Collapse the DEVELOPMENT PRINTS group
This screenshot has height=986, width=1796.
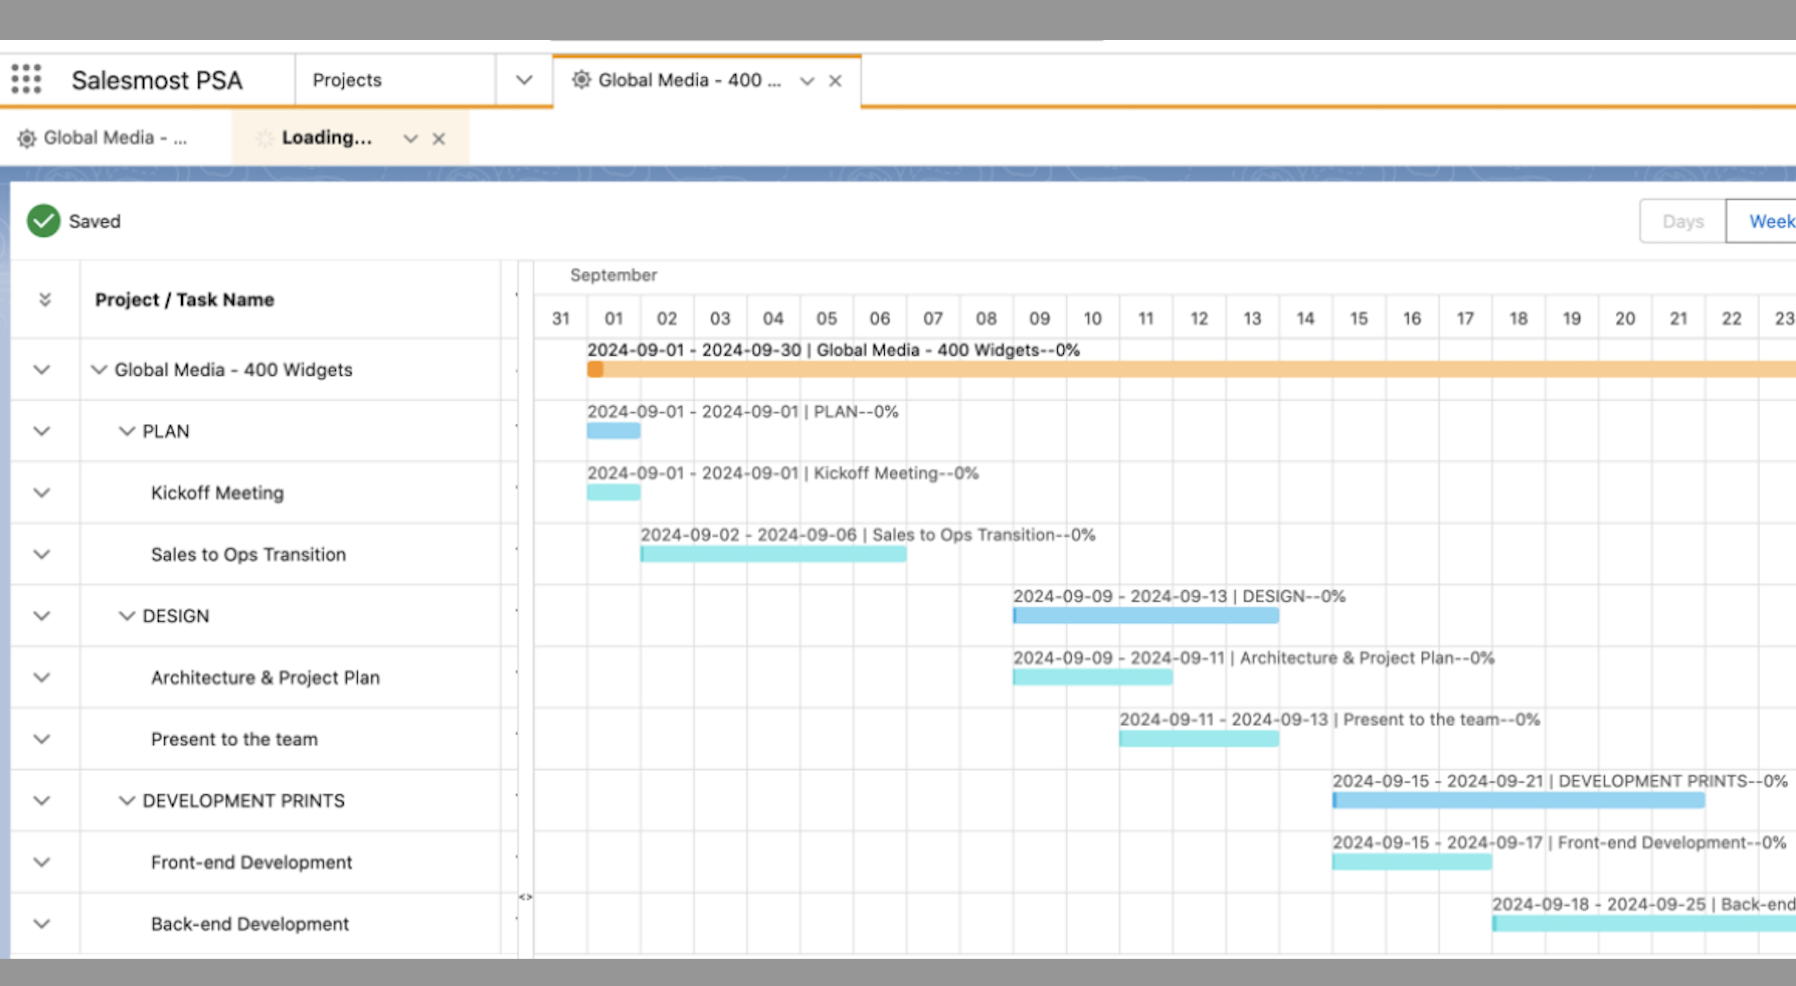coord(127,801)
